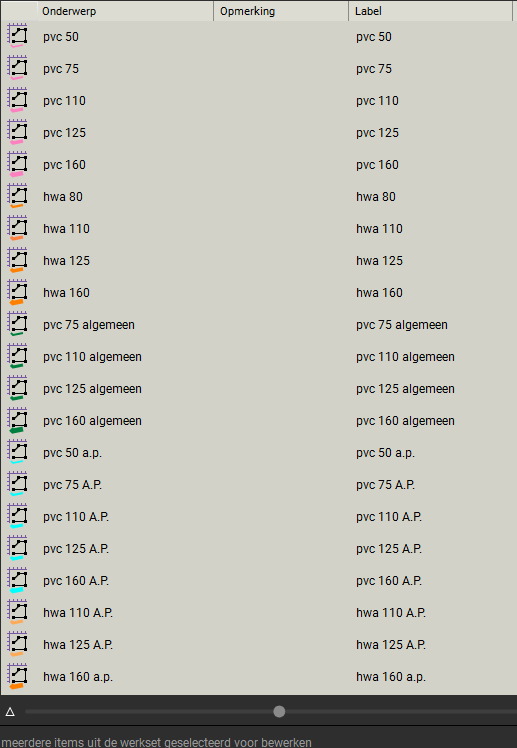Select the pink pvc 160 tool icon

pyautogui.click(x=18, y=164)
